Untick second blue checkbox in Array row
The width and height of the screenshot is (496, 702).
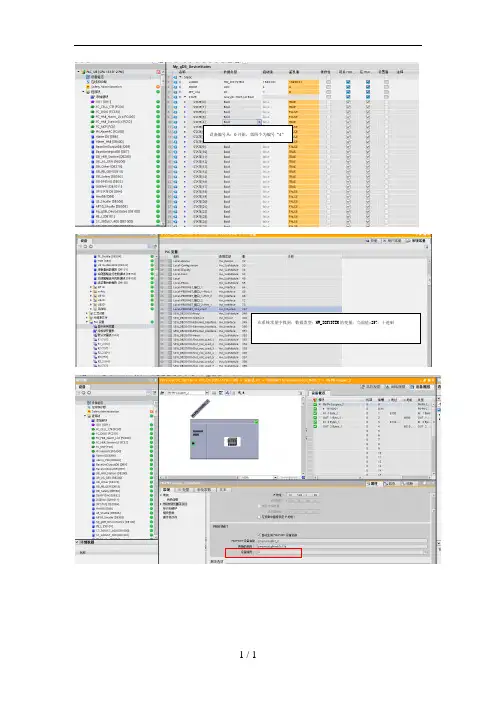(x=368, y=97)
